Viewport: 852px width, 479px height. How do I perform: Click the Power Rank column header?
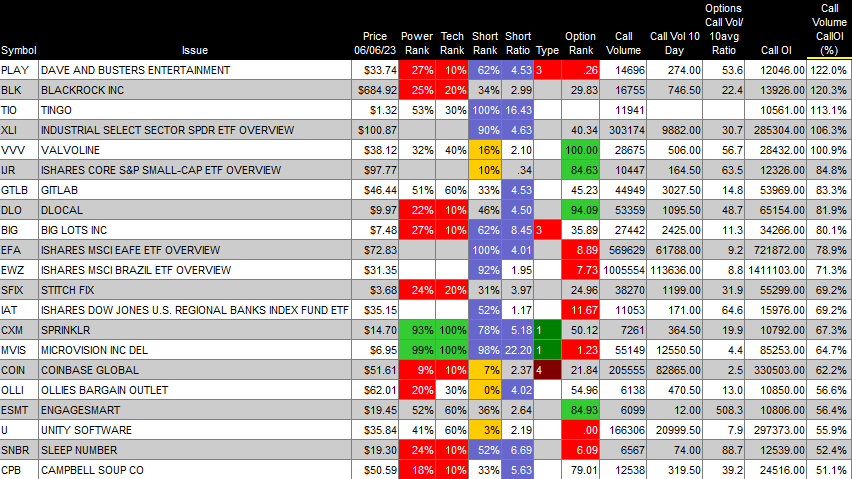pyautogui.click(x=417, y=43)
